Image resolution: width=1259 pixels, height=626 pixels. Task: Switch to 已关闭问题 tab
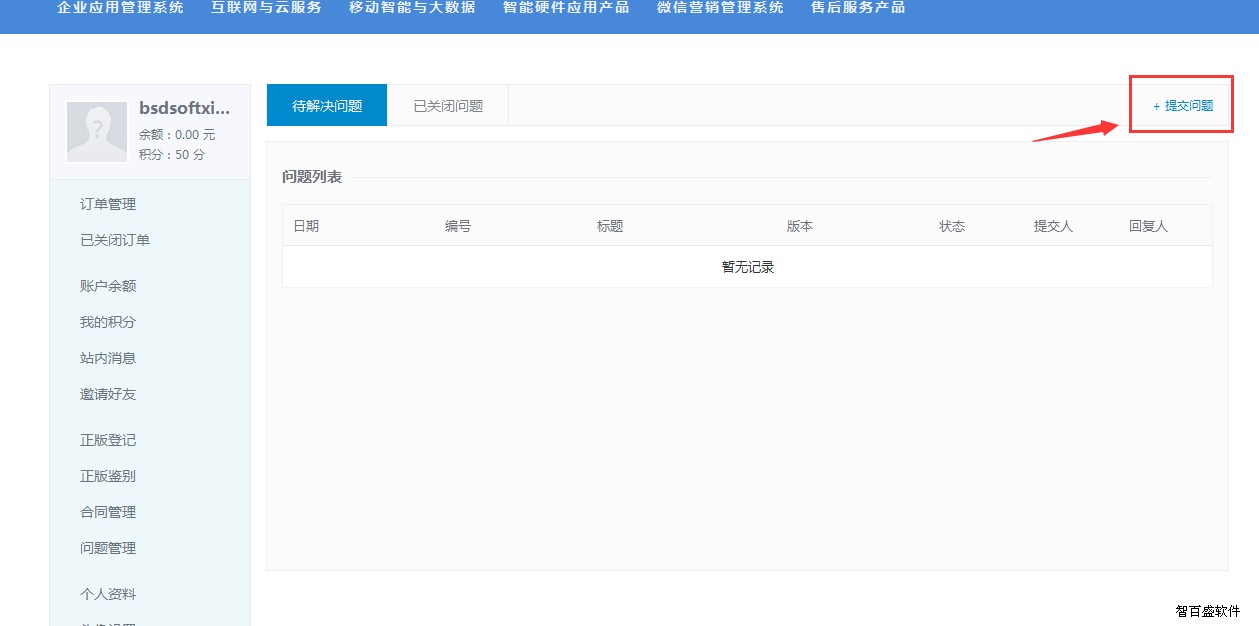pos(448,105)
